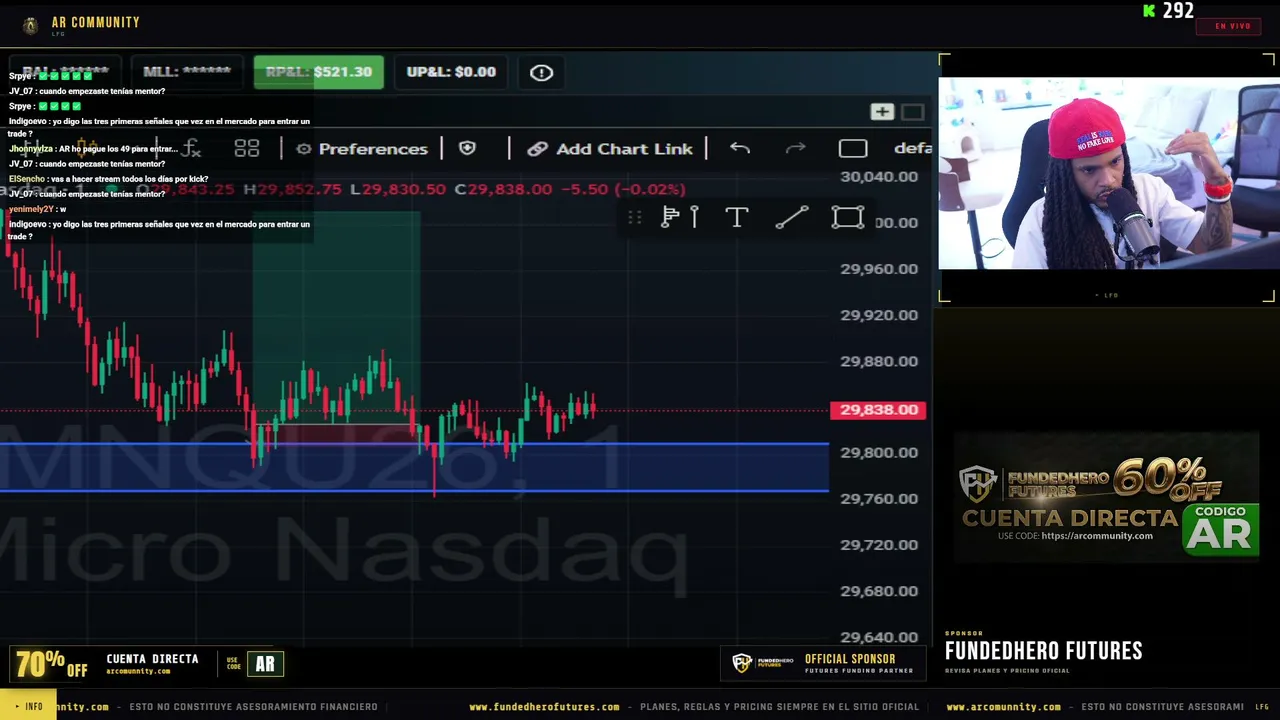1280x720 pixels.
Task: Click the AR use code badge
Action: click(265, 664)
